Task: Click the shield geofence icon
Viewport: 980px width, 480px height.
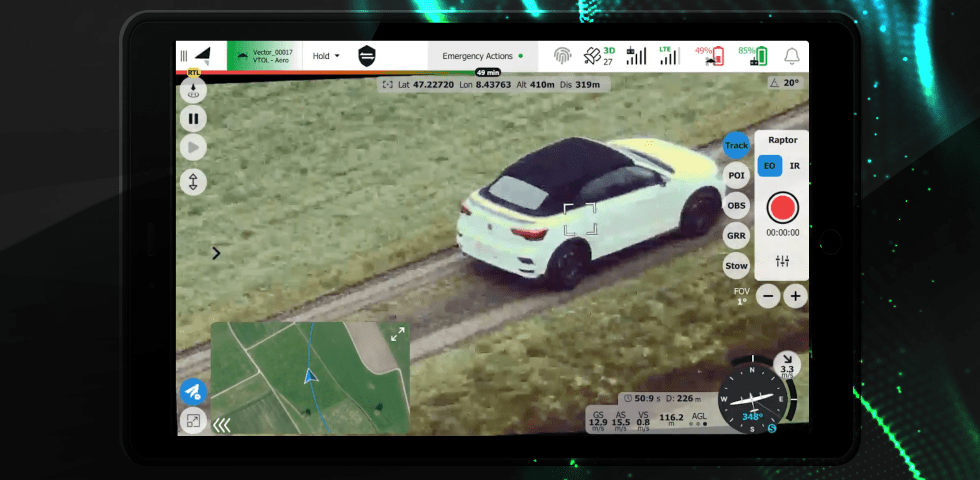Action: tap(367, 56)
